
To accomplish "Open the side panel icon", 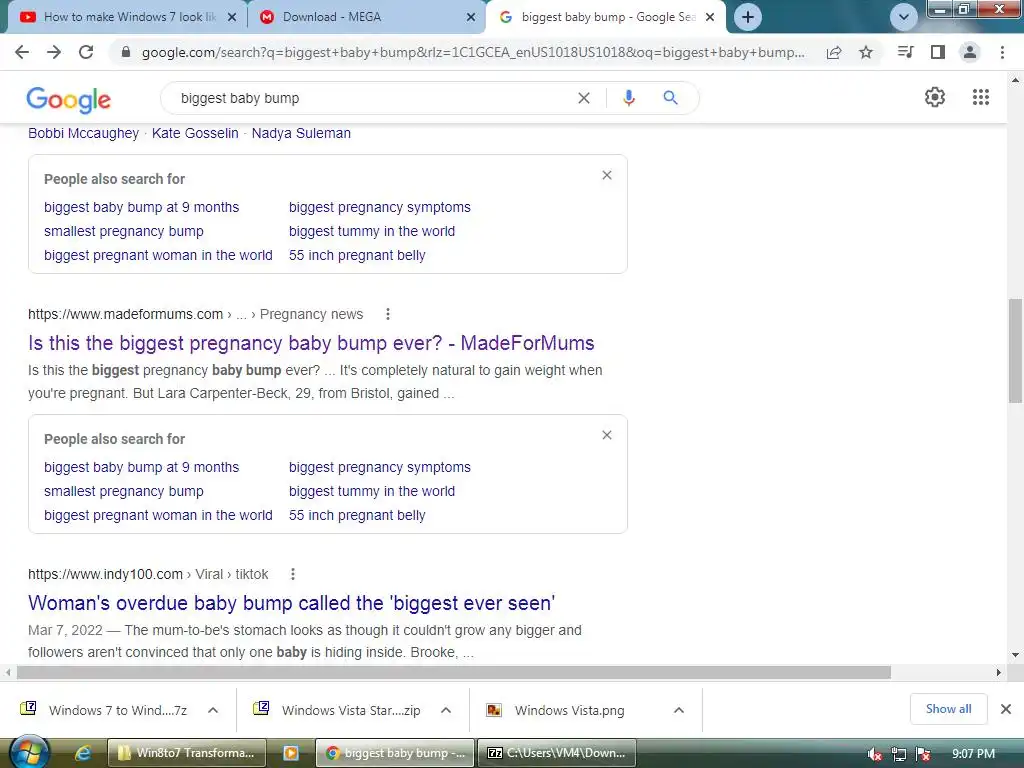I will [x=938, y=52].
